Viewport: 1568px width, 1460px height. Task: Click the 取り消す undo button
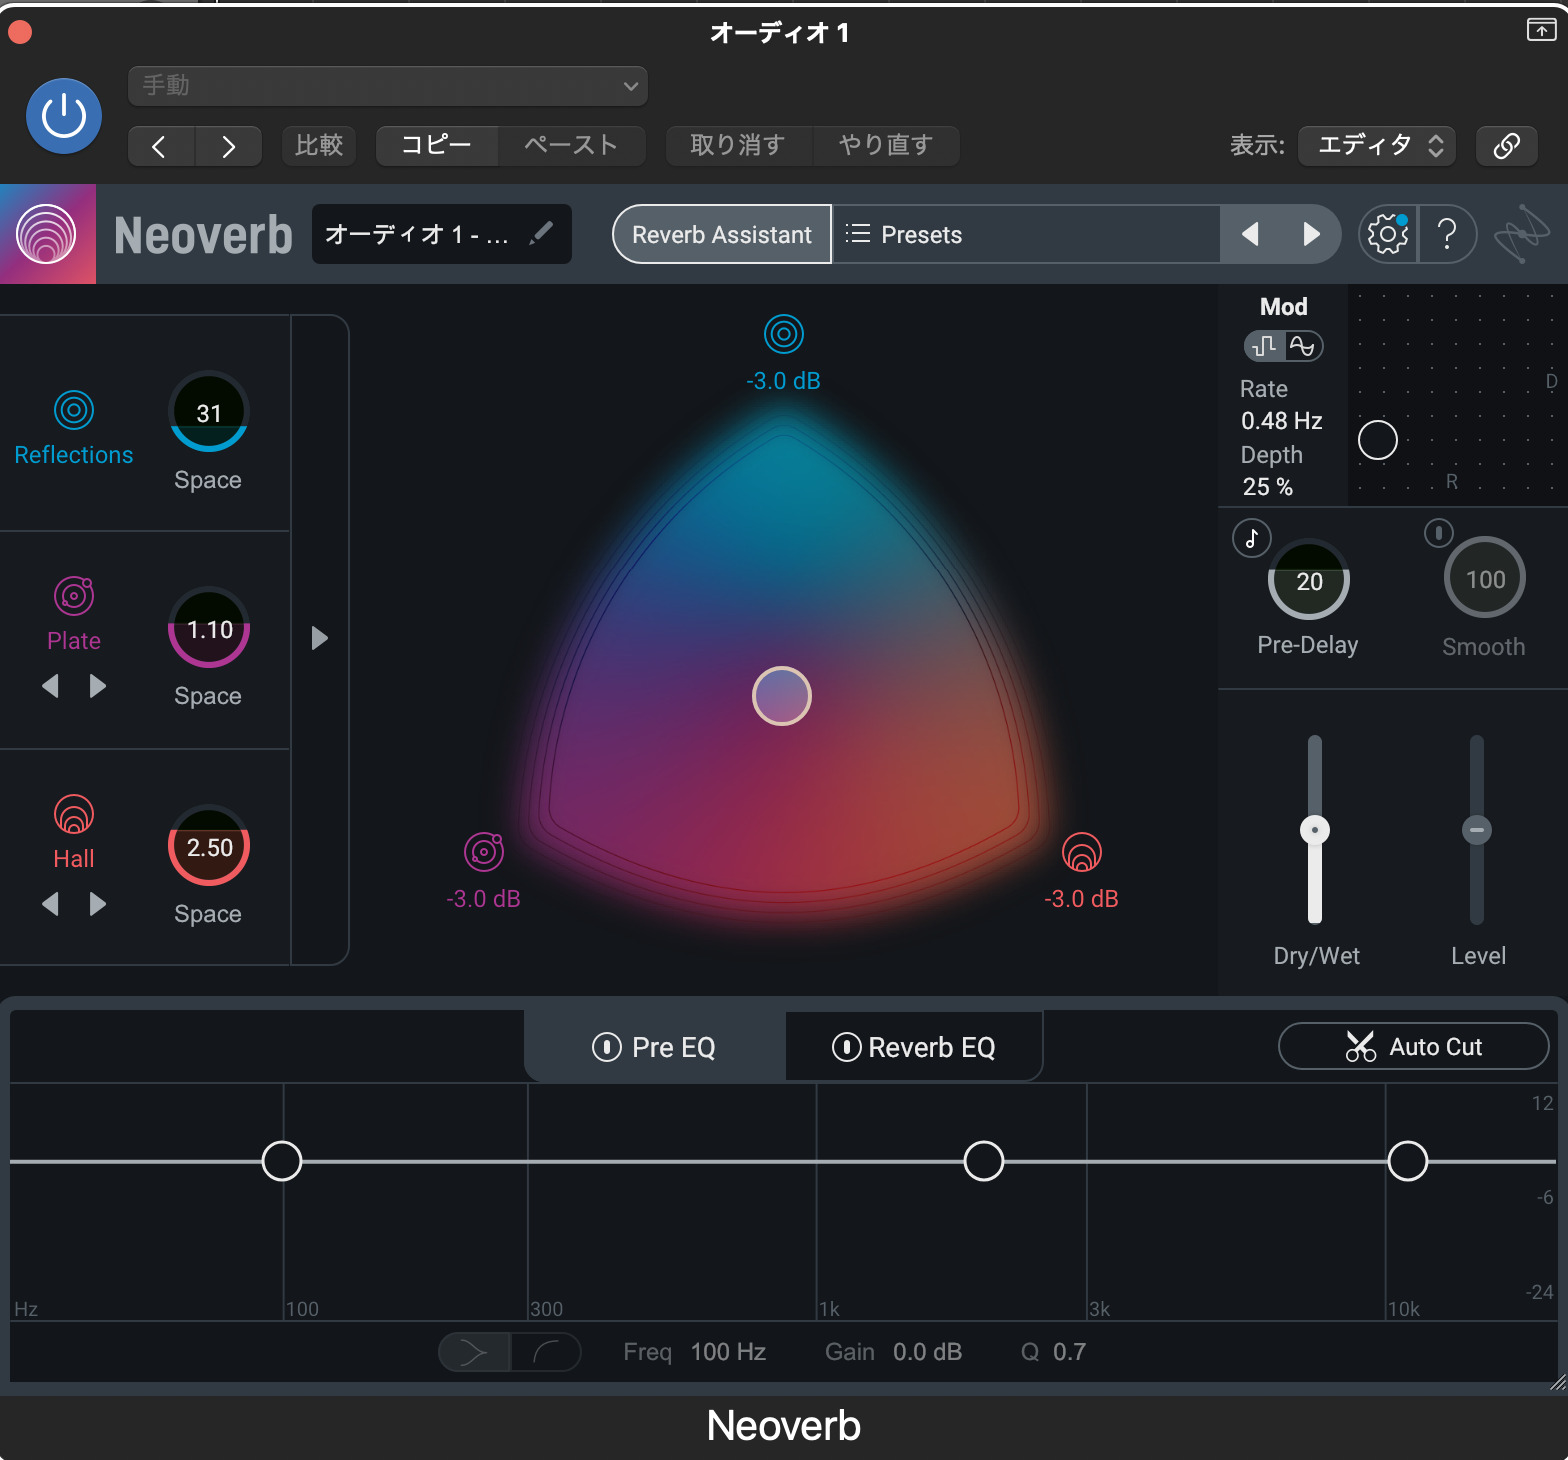pos(738,146)
